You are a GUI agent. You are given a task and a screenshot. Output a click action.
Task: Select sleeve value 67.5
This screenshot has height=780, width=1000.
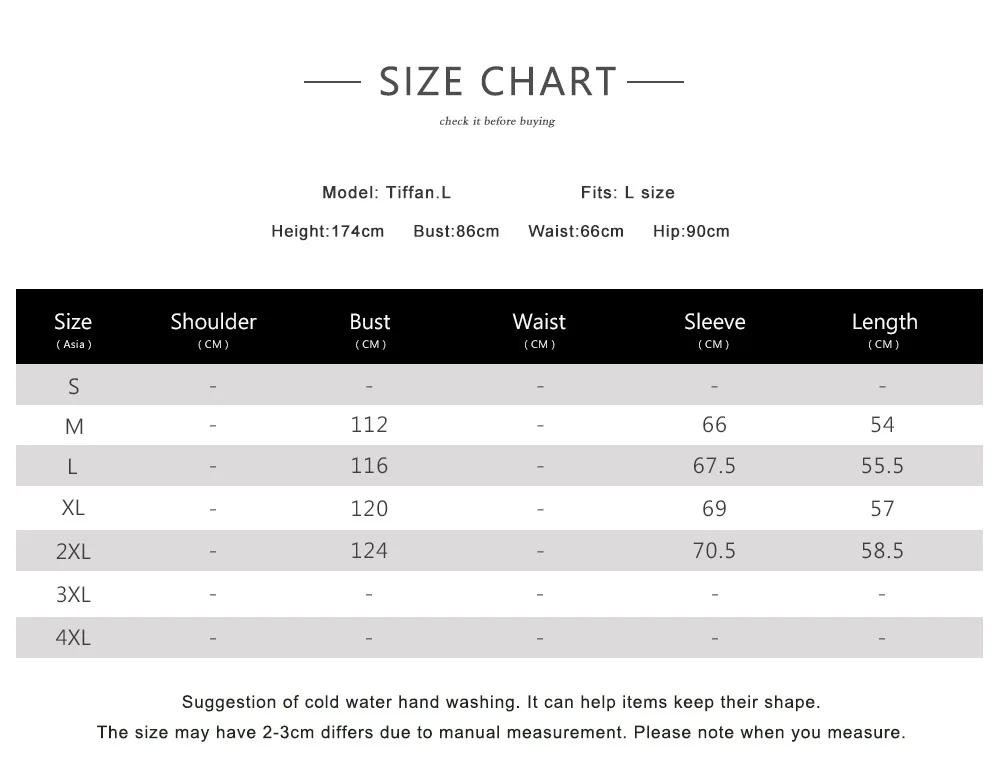coord(714,466)
